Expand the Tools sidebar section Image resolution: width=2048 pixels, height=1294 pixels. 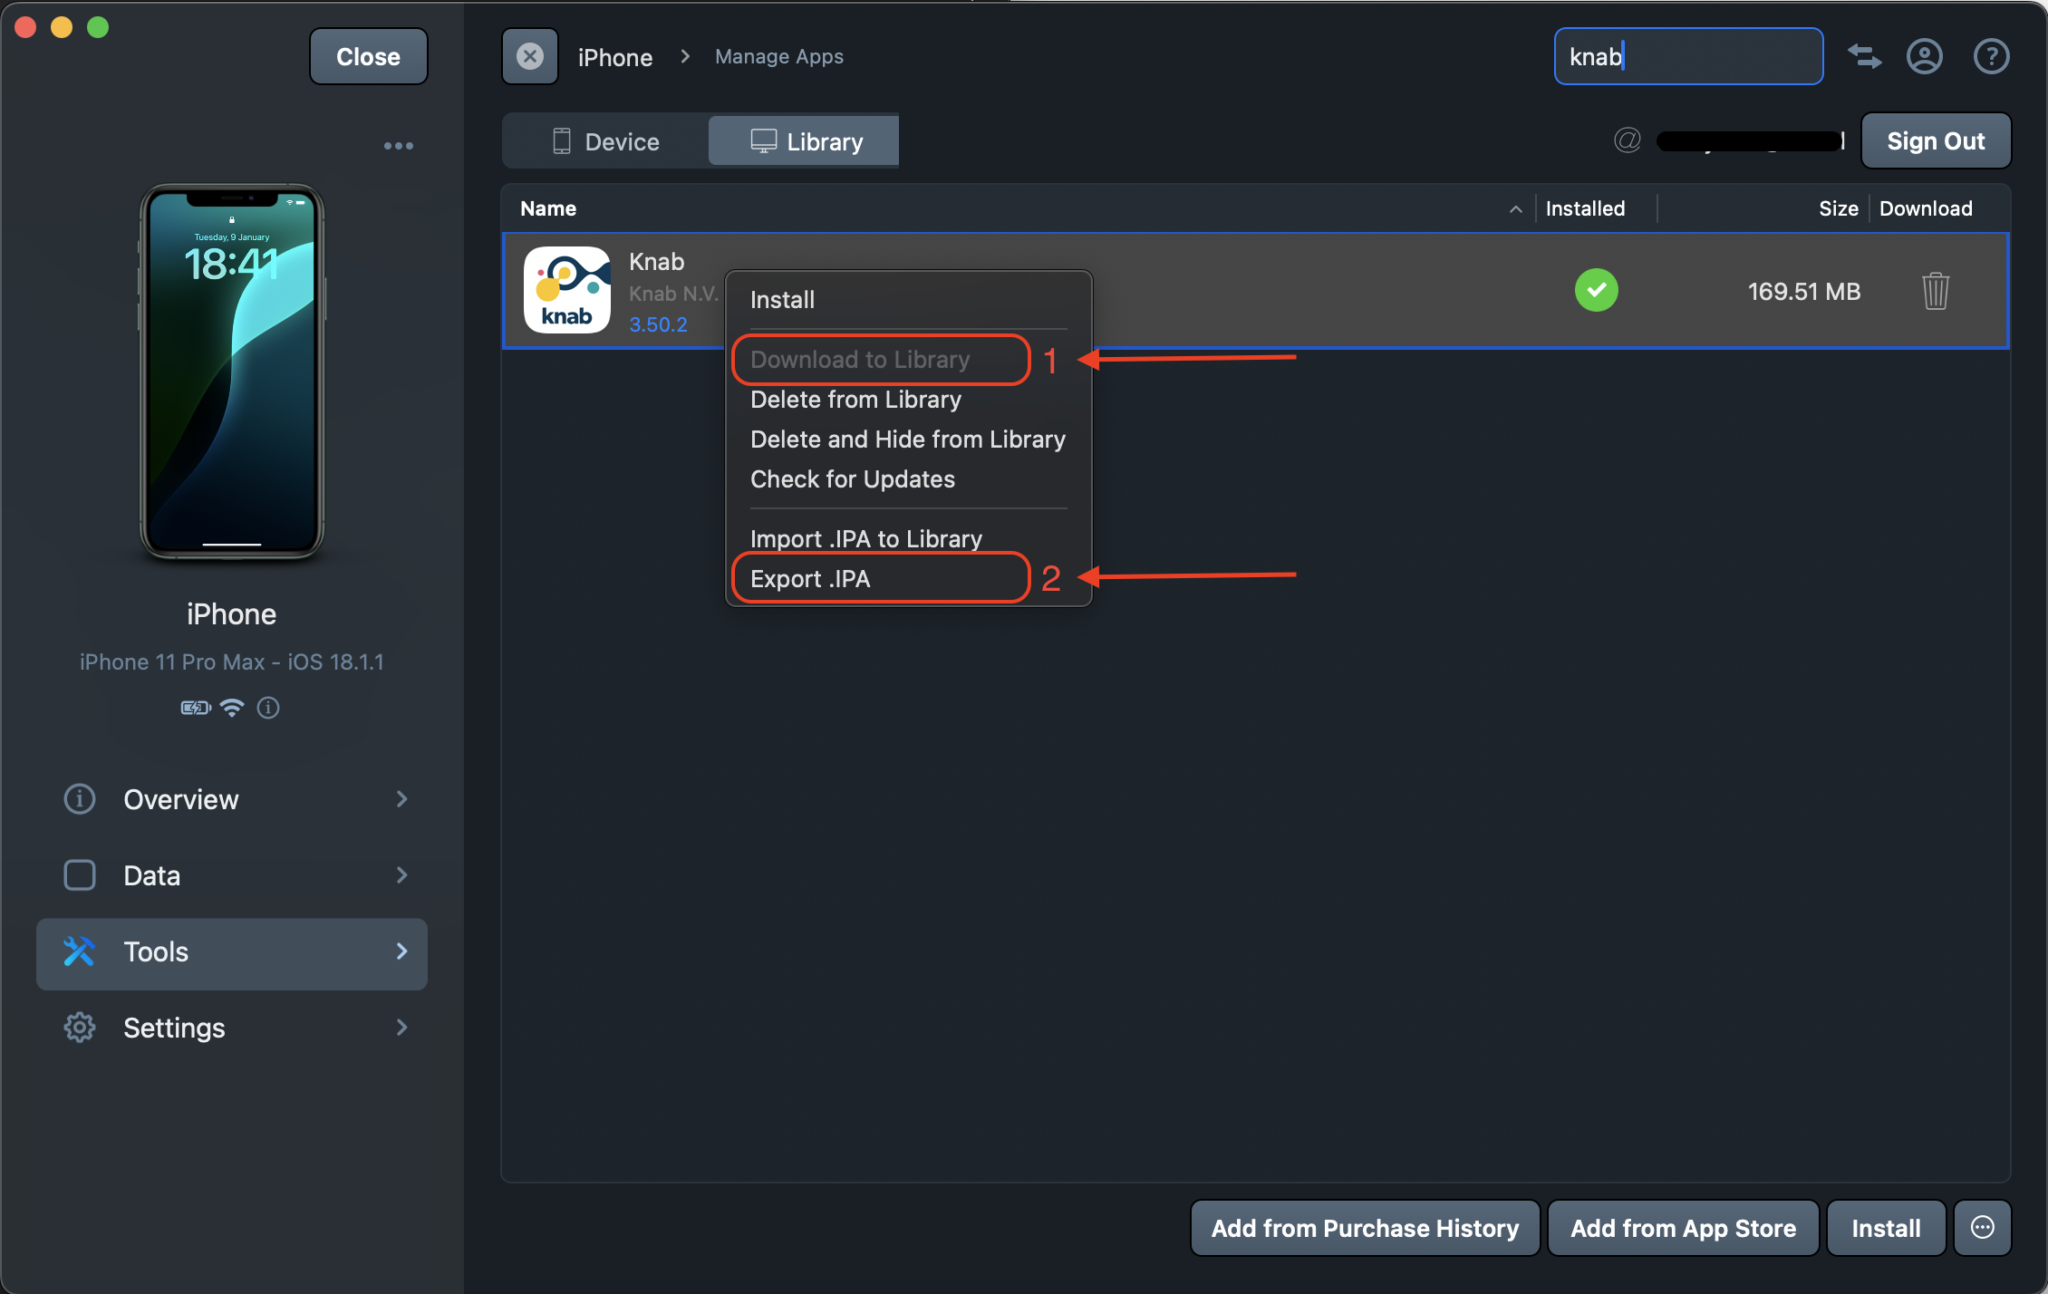(231, 952)
